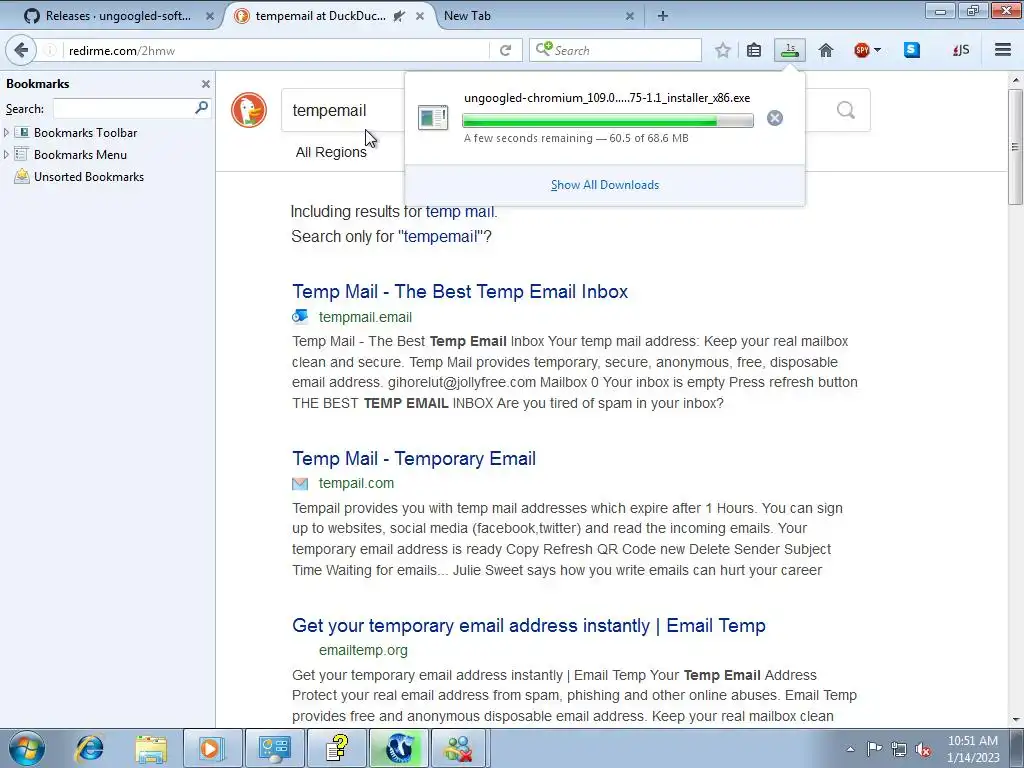Click the browser back arrow button
Viewport: 1024px width, 768px height.
[x=21, y=50]
